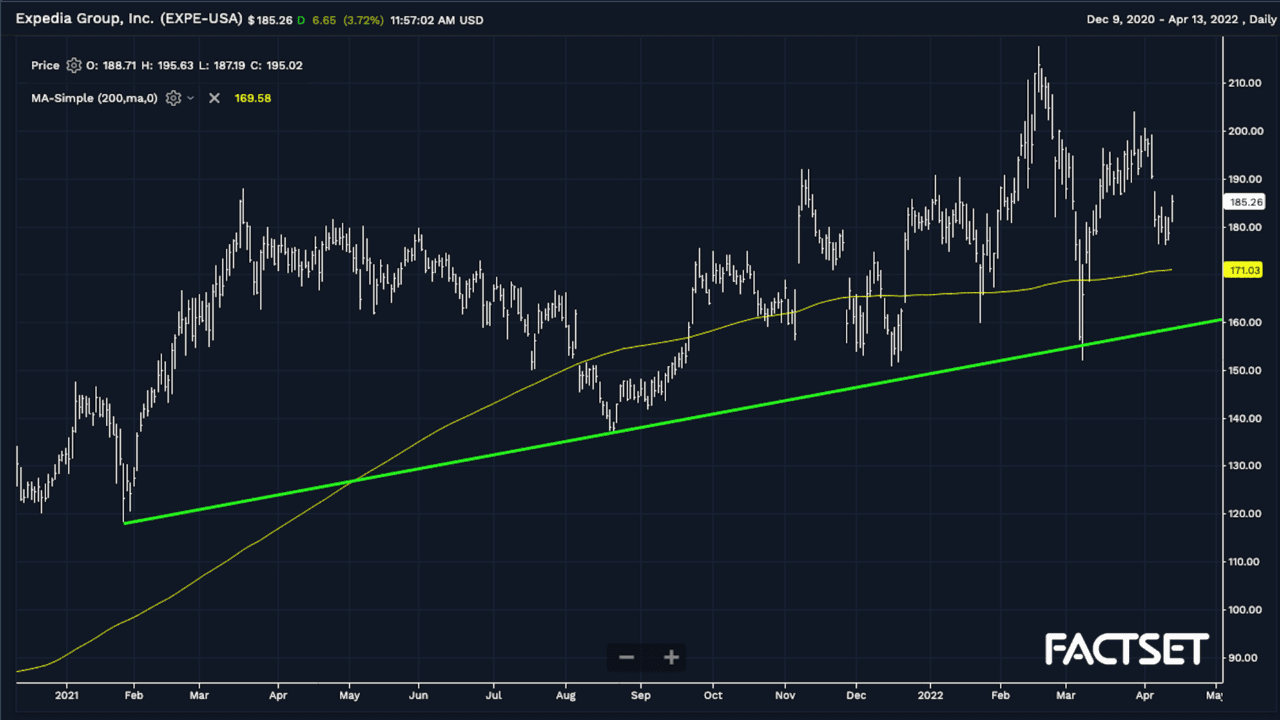Click the 185.26 current price axis tag
The width and height of the screenshot is (1280, 720).
coord(1245,202)
